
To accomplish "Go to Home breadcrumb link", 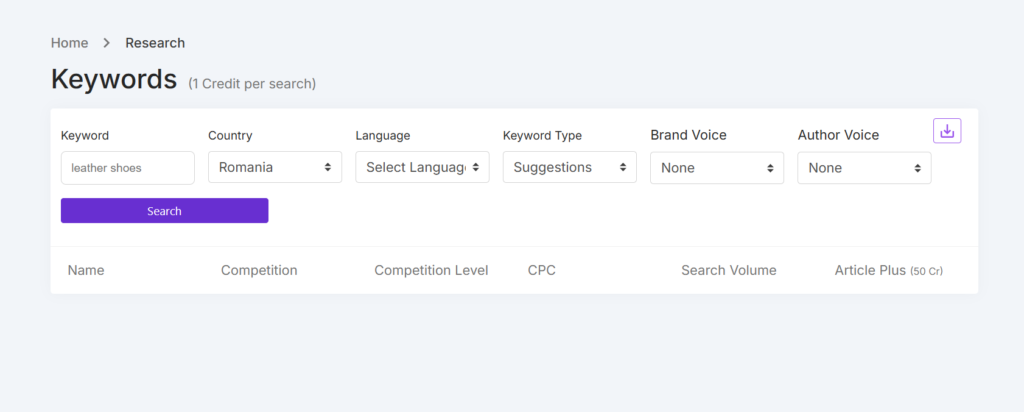I will point(70,43).
